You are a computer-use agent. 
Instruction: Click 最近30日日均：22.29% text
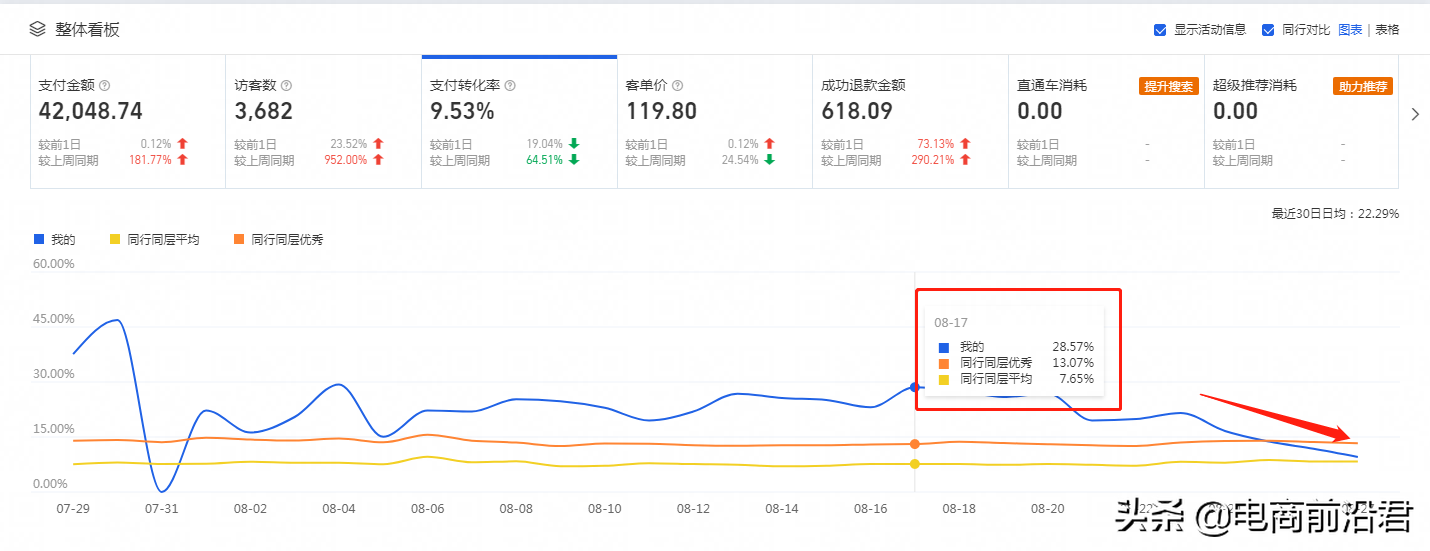pyautogui.click(x=1335, y=213)
